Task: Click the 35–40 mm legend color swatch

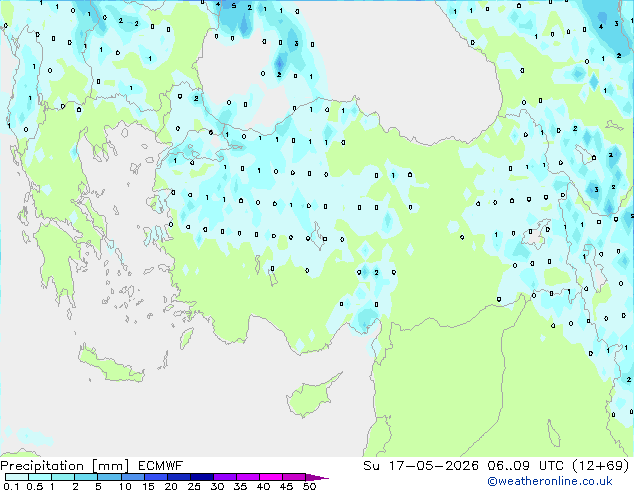Action: [x=248, y=477]
